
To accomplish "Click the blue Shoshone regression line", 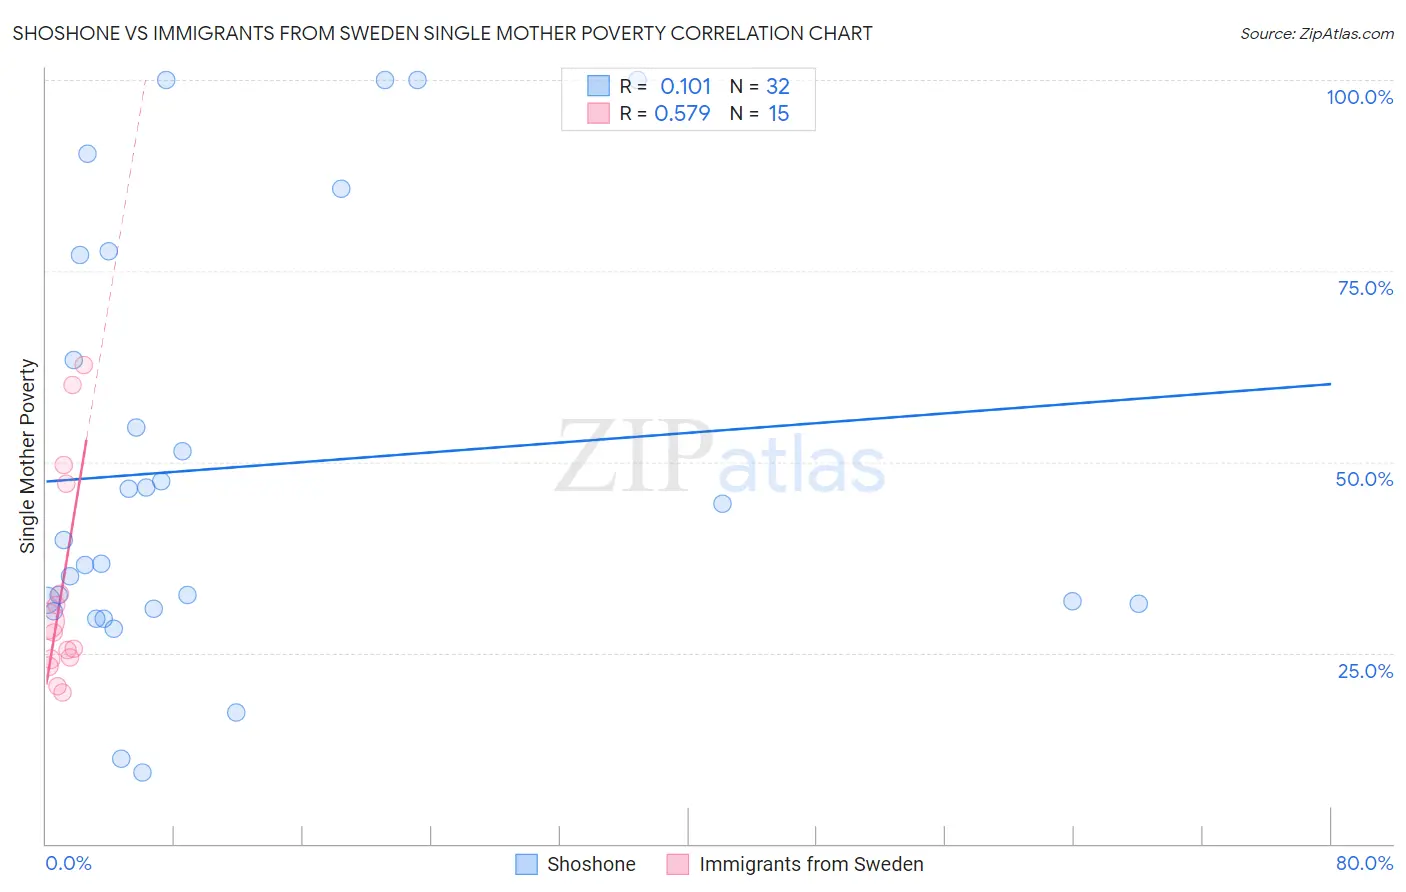I will tap(688, 432).
